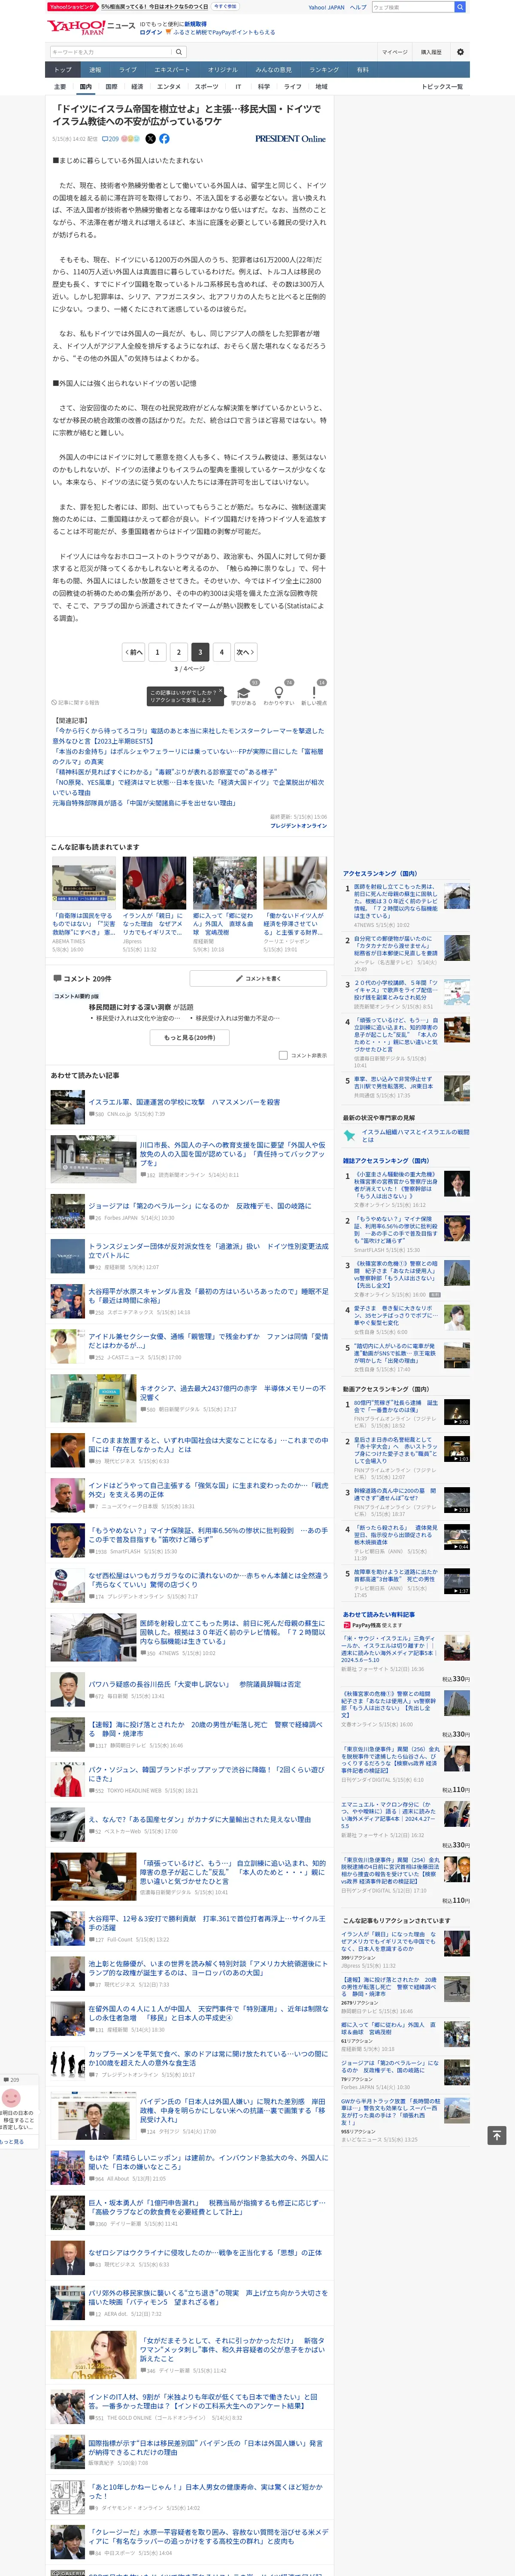The image size is (515, 2576).
Task: Open the 有料 navigation tab
Action: click(363, 70)
